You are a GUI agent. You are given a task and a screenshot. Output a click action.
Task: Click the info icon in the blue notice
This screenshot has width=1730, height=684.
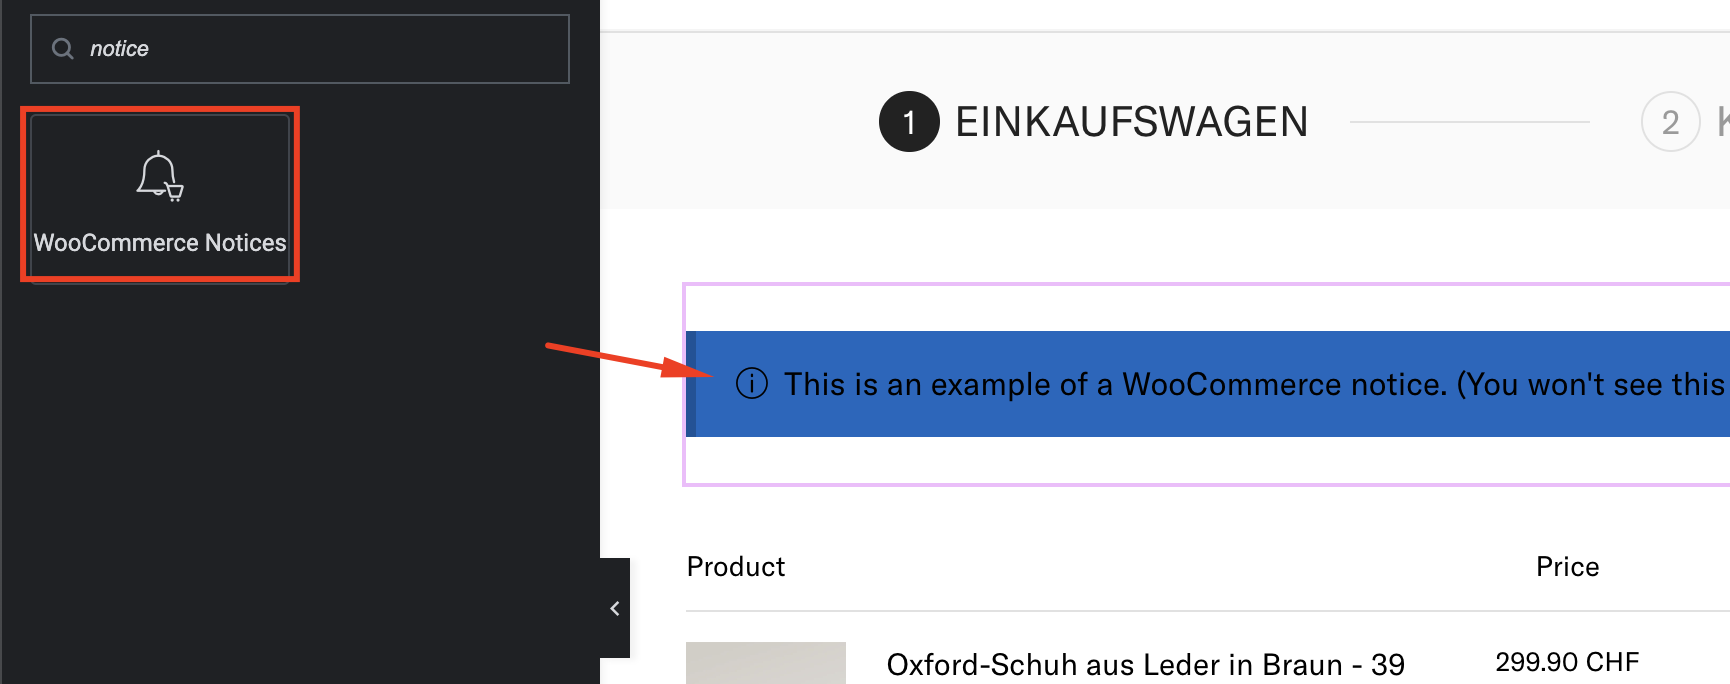click(752, 383)
